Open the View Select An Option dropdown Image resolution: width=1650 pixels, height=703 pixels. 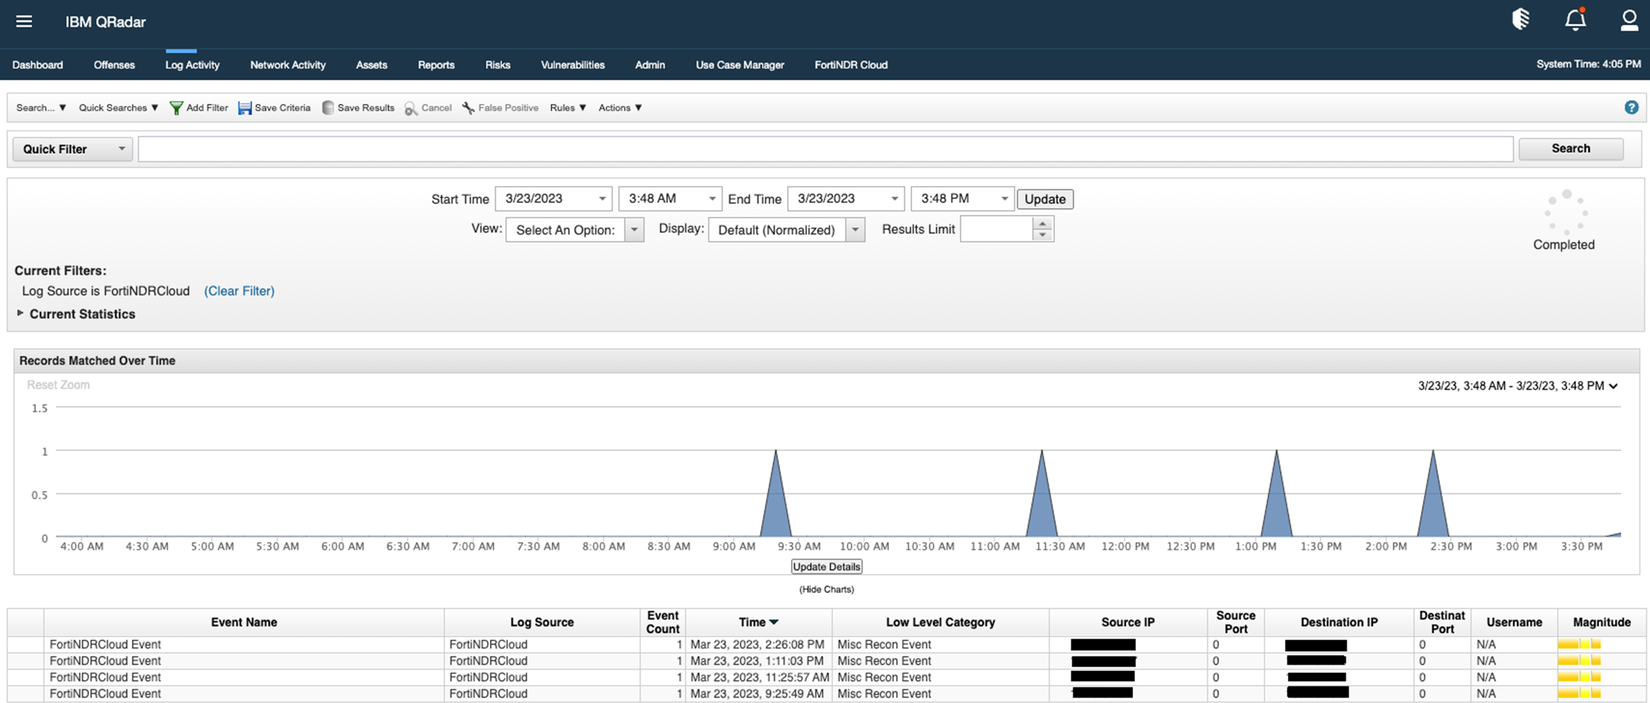pos(575,230)
